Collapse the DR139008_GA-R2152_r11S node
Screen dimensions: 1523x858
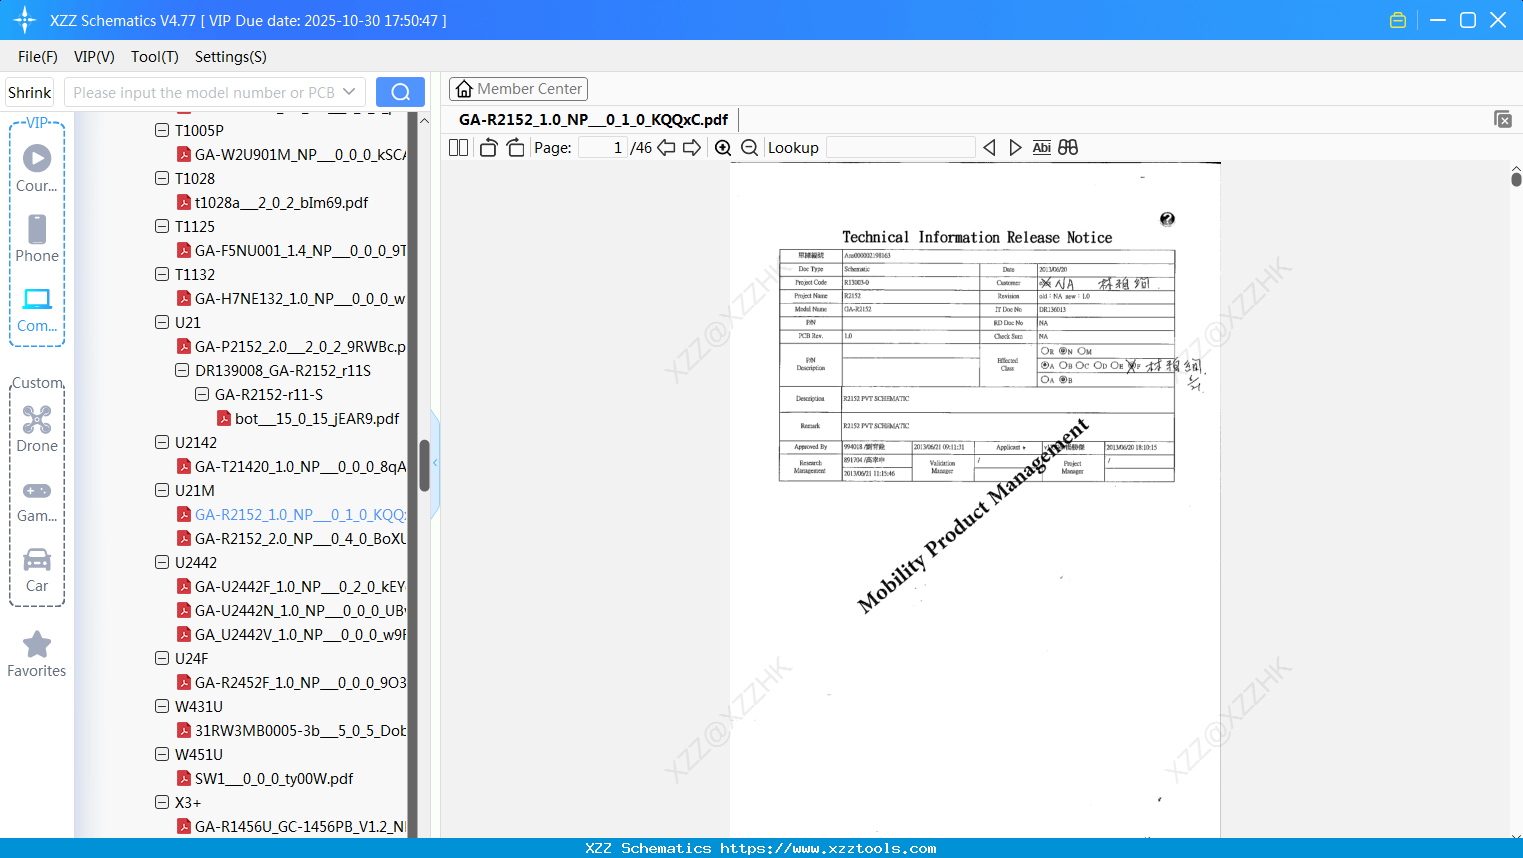[x=182, y=370]
